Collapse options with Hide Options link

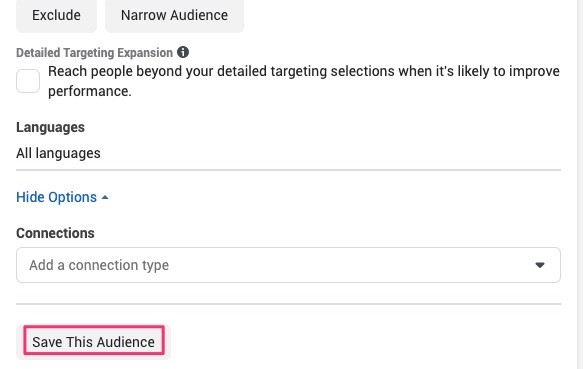point(62,197)
